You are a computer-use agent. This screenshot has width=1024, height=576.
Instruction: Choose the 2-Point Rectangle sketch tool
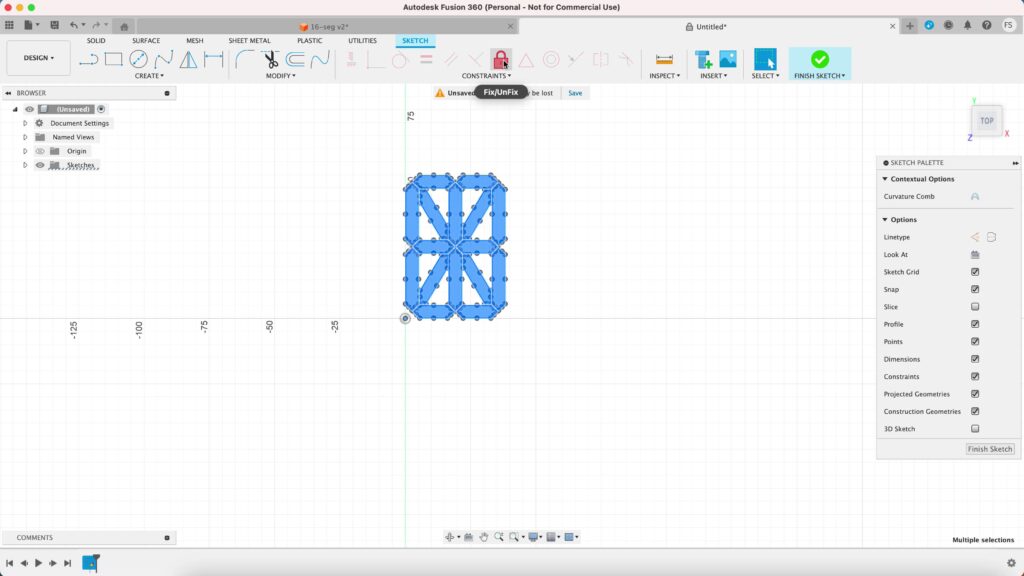coord(113,60)
